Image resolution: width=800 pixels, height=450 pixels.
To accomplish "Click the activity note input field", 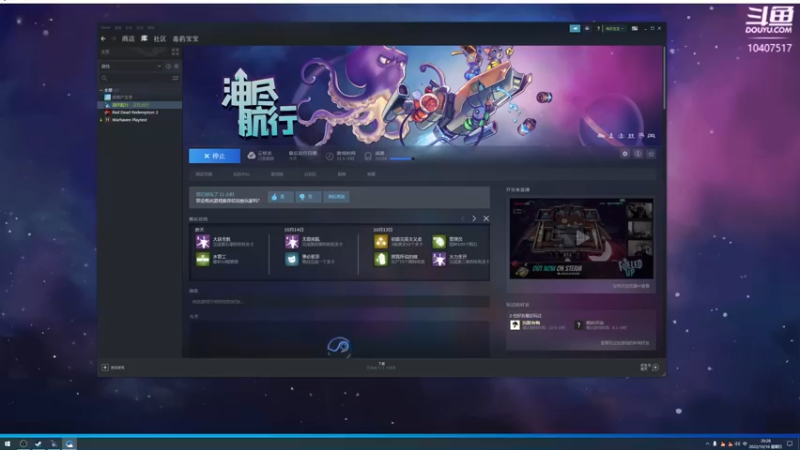I will pyautogui.click(x=339, y=302).
